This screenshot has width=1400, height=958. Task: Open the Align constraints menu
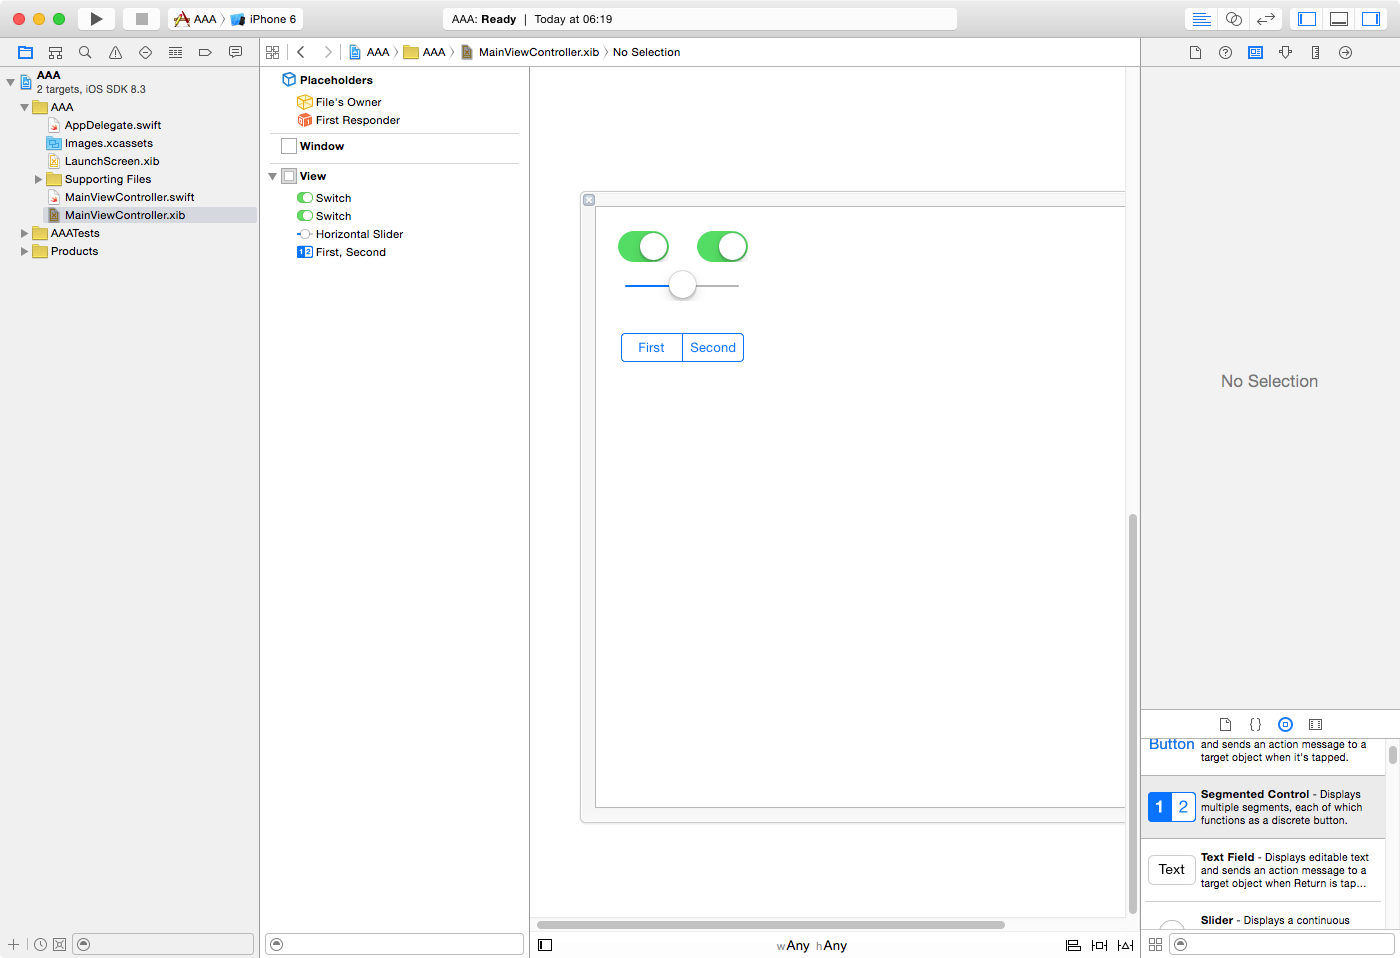point(1073,945)
